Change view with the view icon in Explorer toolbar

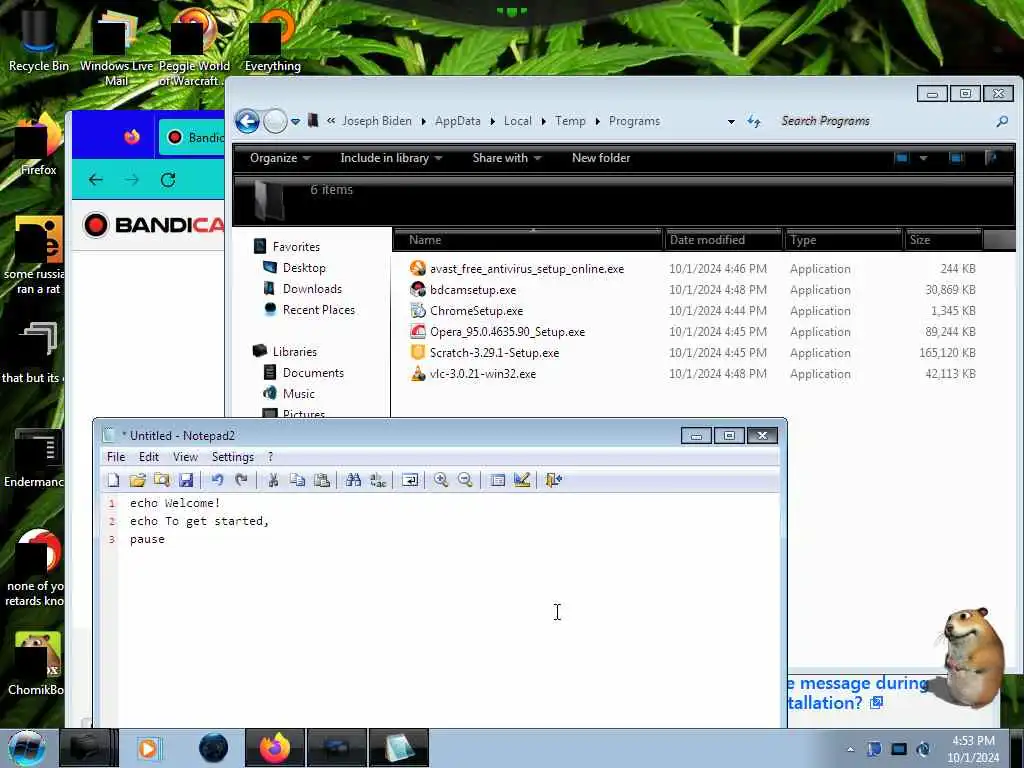(x=902, y=158)
